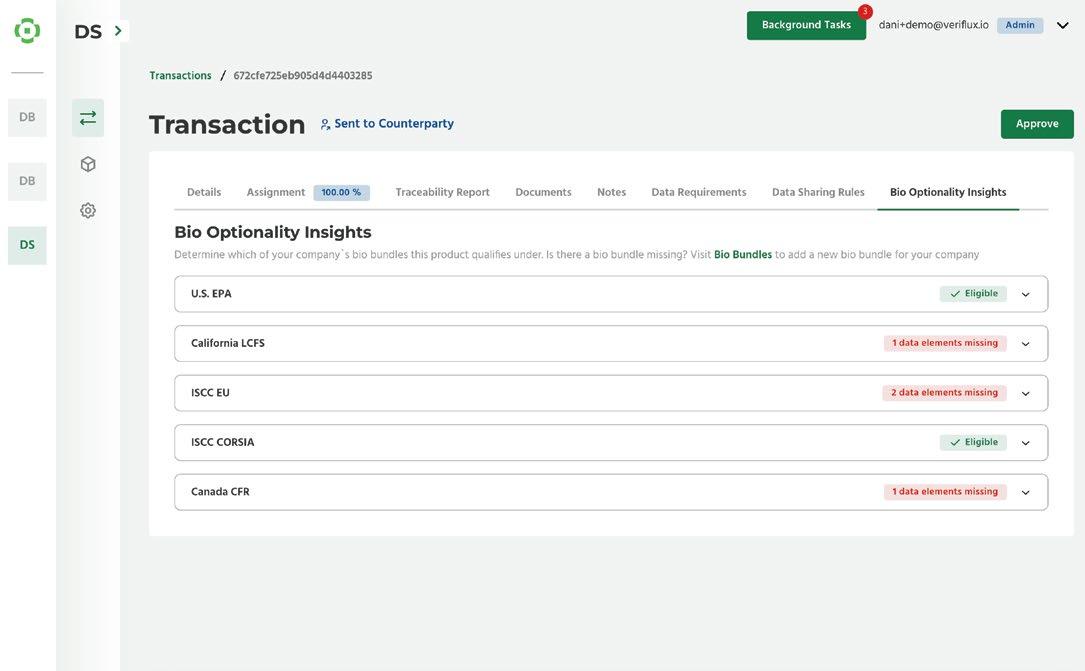
Task: Select the first DB workspace tile
Action: pyautogui.click(x=27, y=118)
